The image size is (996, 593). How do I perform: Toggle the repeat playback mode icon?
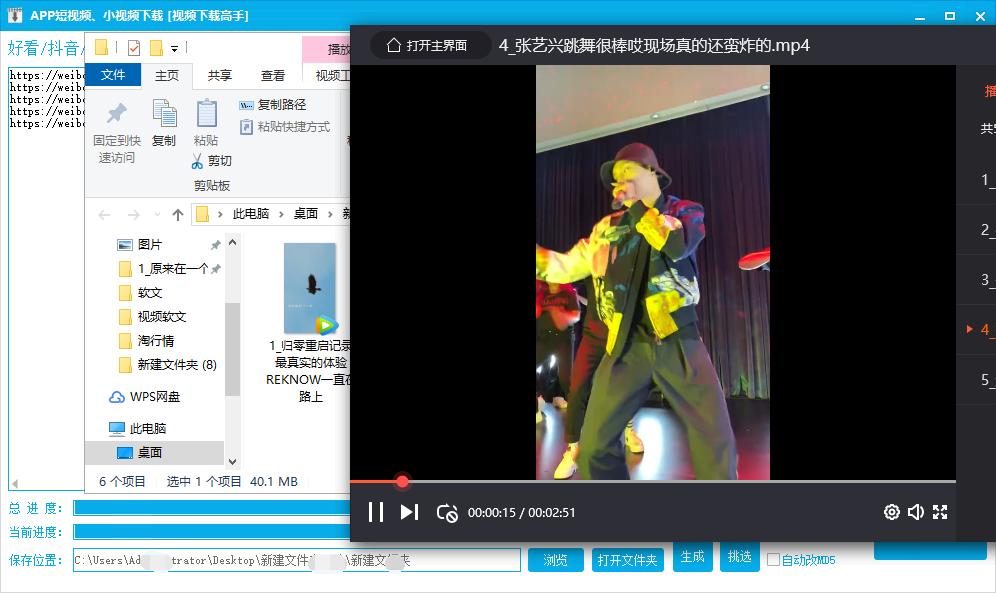point(447,512)
